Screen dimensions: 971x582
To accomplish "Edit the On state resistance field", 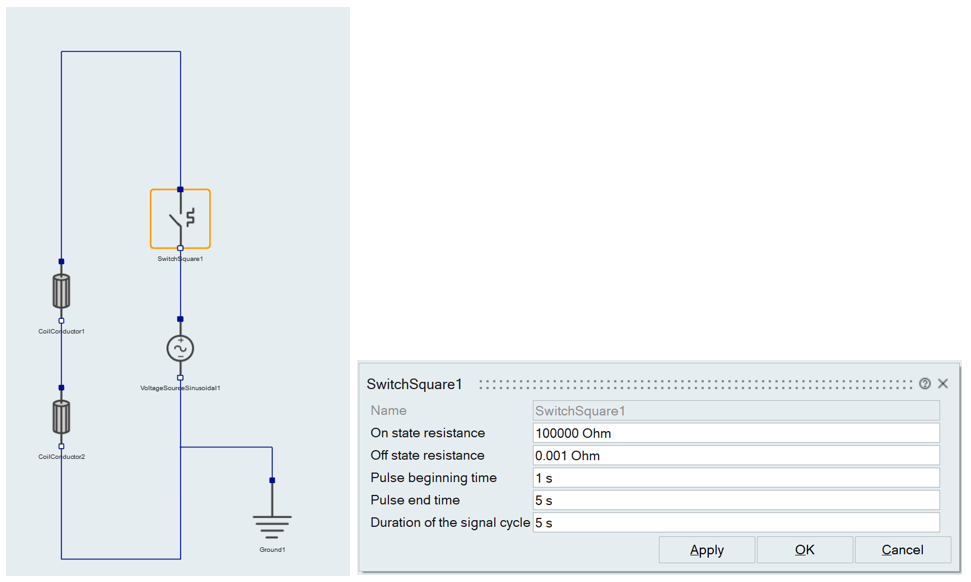I will point(736,433).
